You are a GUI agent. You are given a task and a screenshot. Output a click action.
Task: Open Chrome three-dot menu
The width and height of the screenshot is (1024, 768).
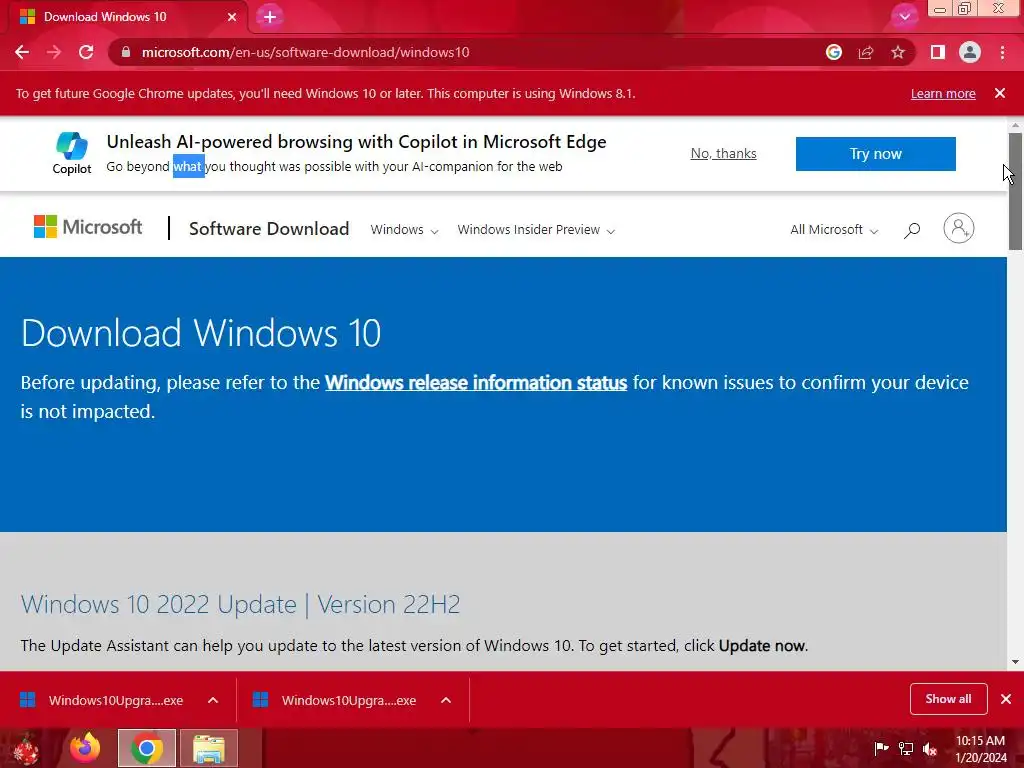pyautogui.click(x=1002, y=52)
